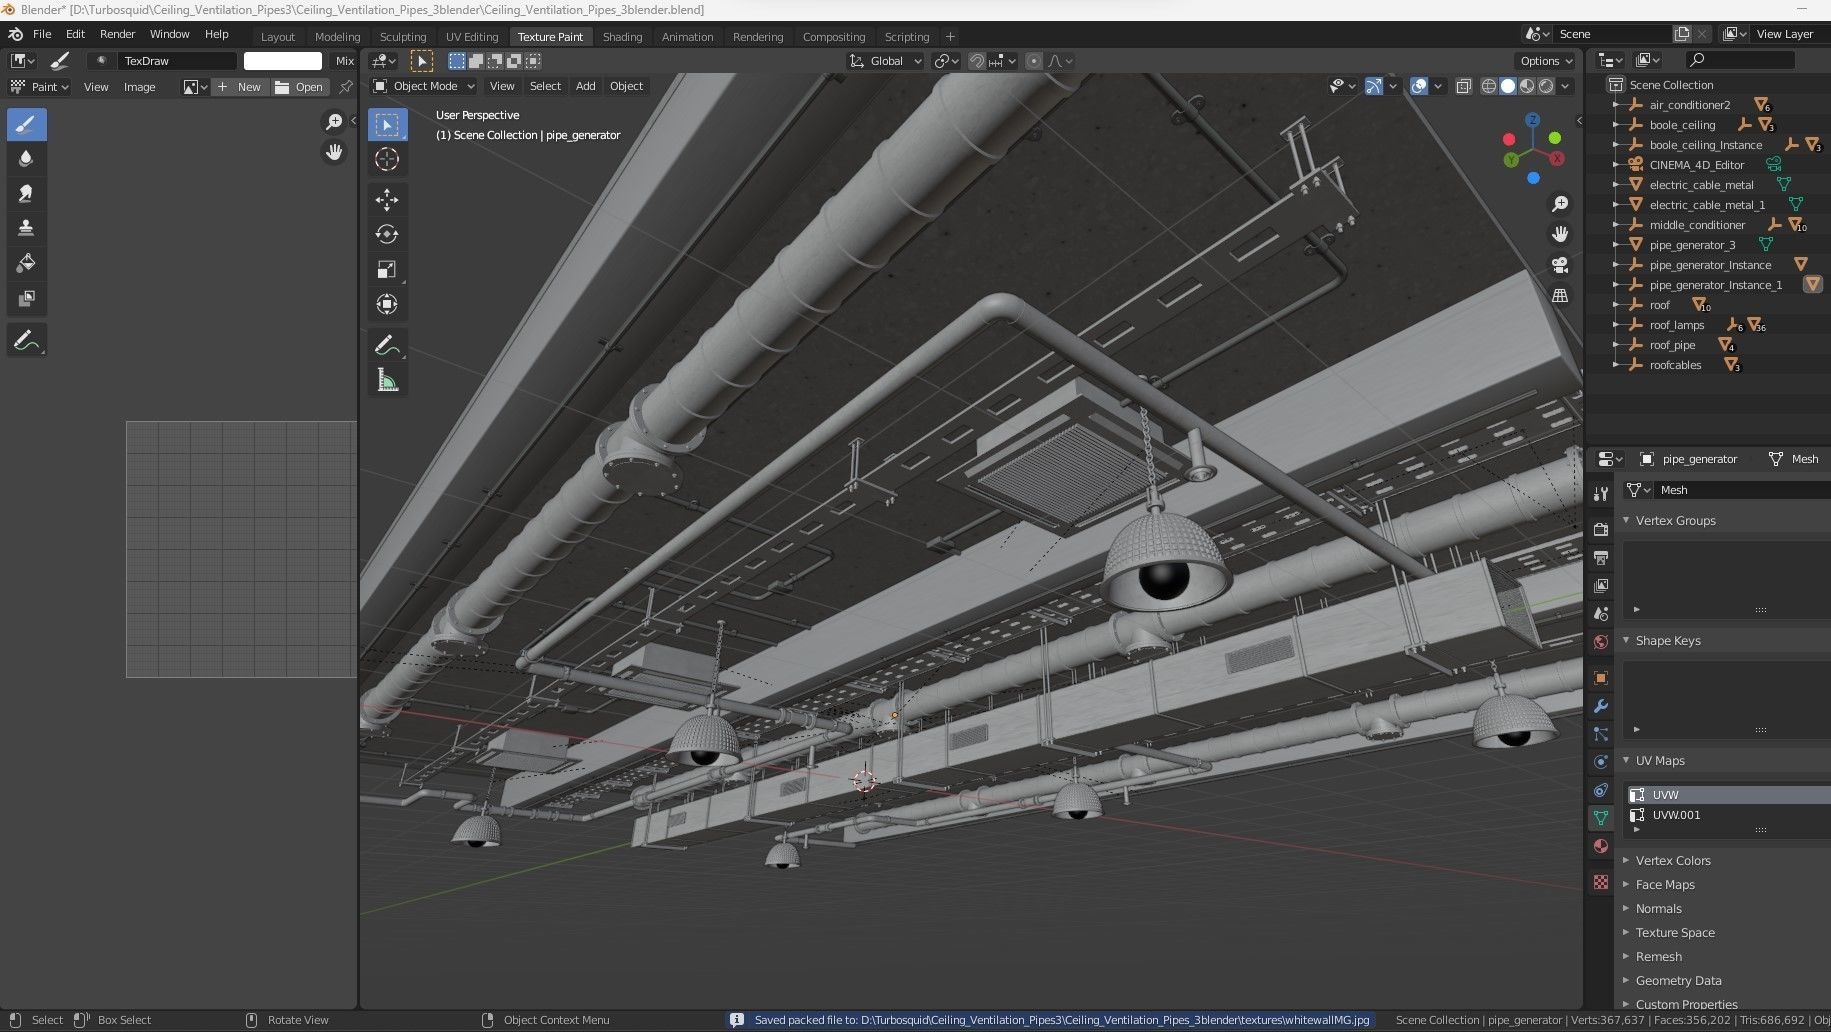Image resolution: width=1831 pixels, height=1032 pixels.
Task: Open the Output properties tab
Action: click(1601, 557)
